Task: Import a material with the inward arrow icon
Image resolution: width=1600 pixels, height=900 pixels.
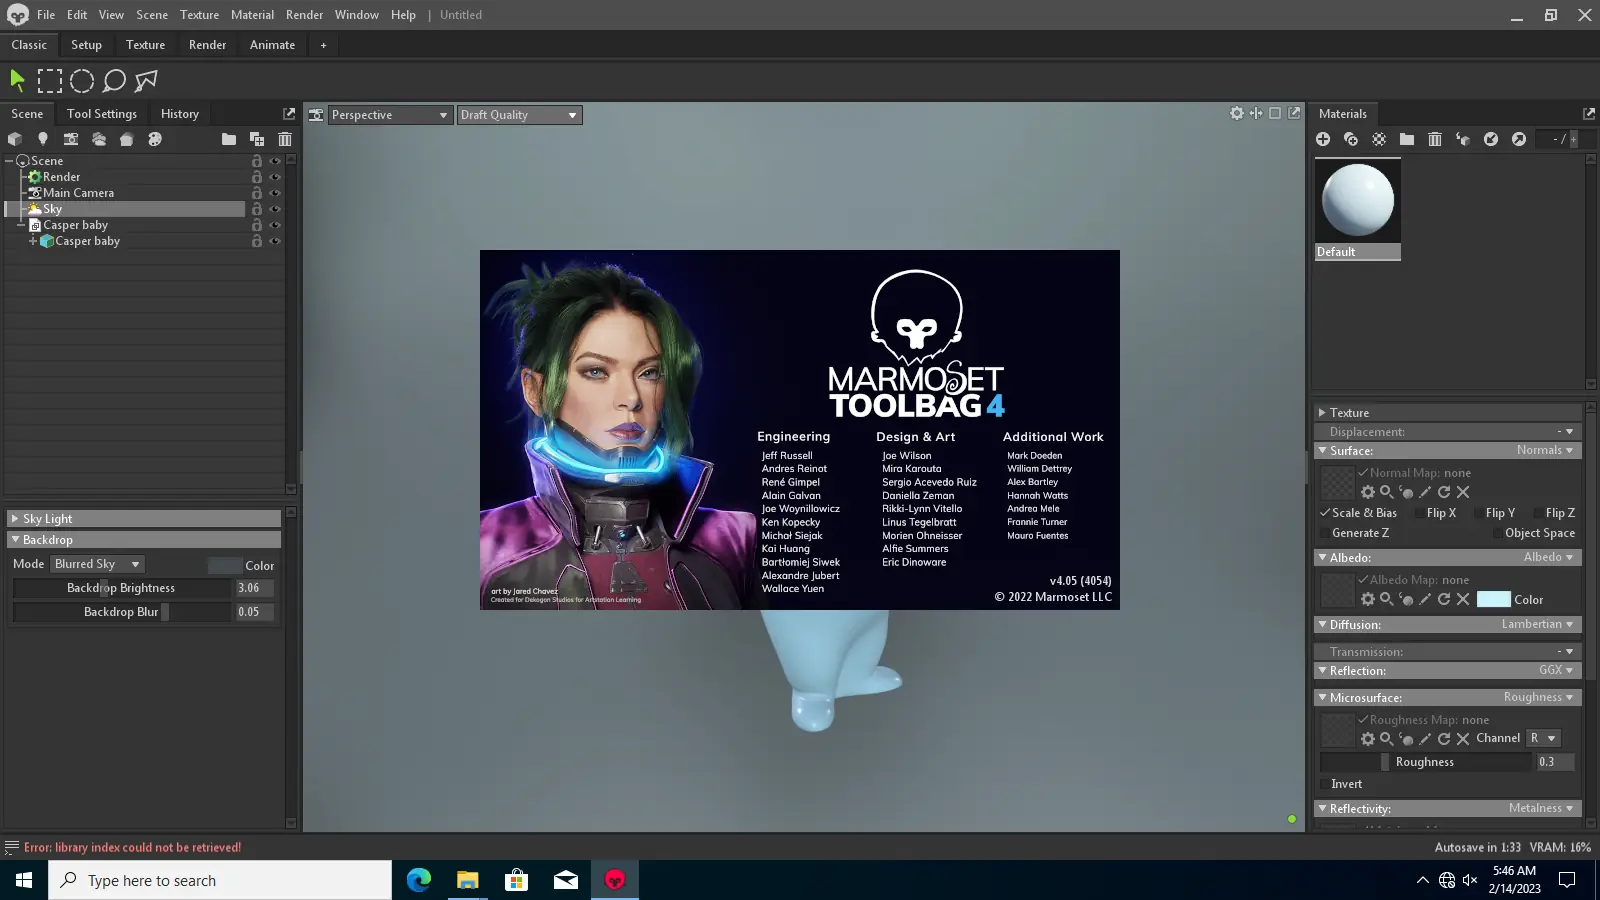Action: click(x=1491, y=139)
